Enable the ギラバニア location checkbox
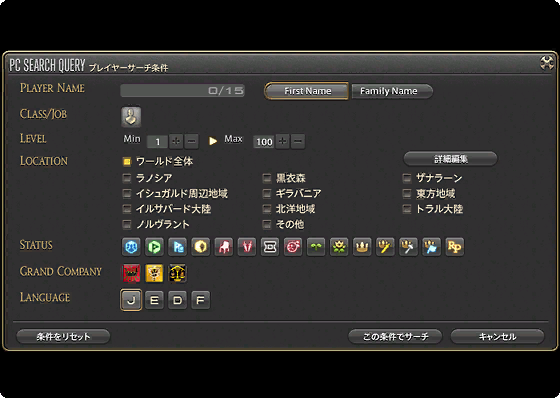Image resolution: width=560 pixels, height=400 pixels. point(267,193)
